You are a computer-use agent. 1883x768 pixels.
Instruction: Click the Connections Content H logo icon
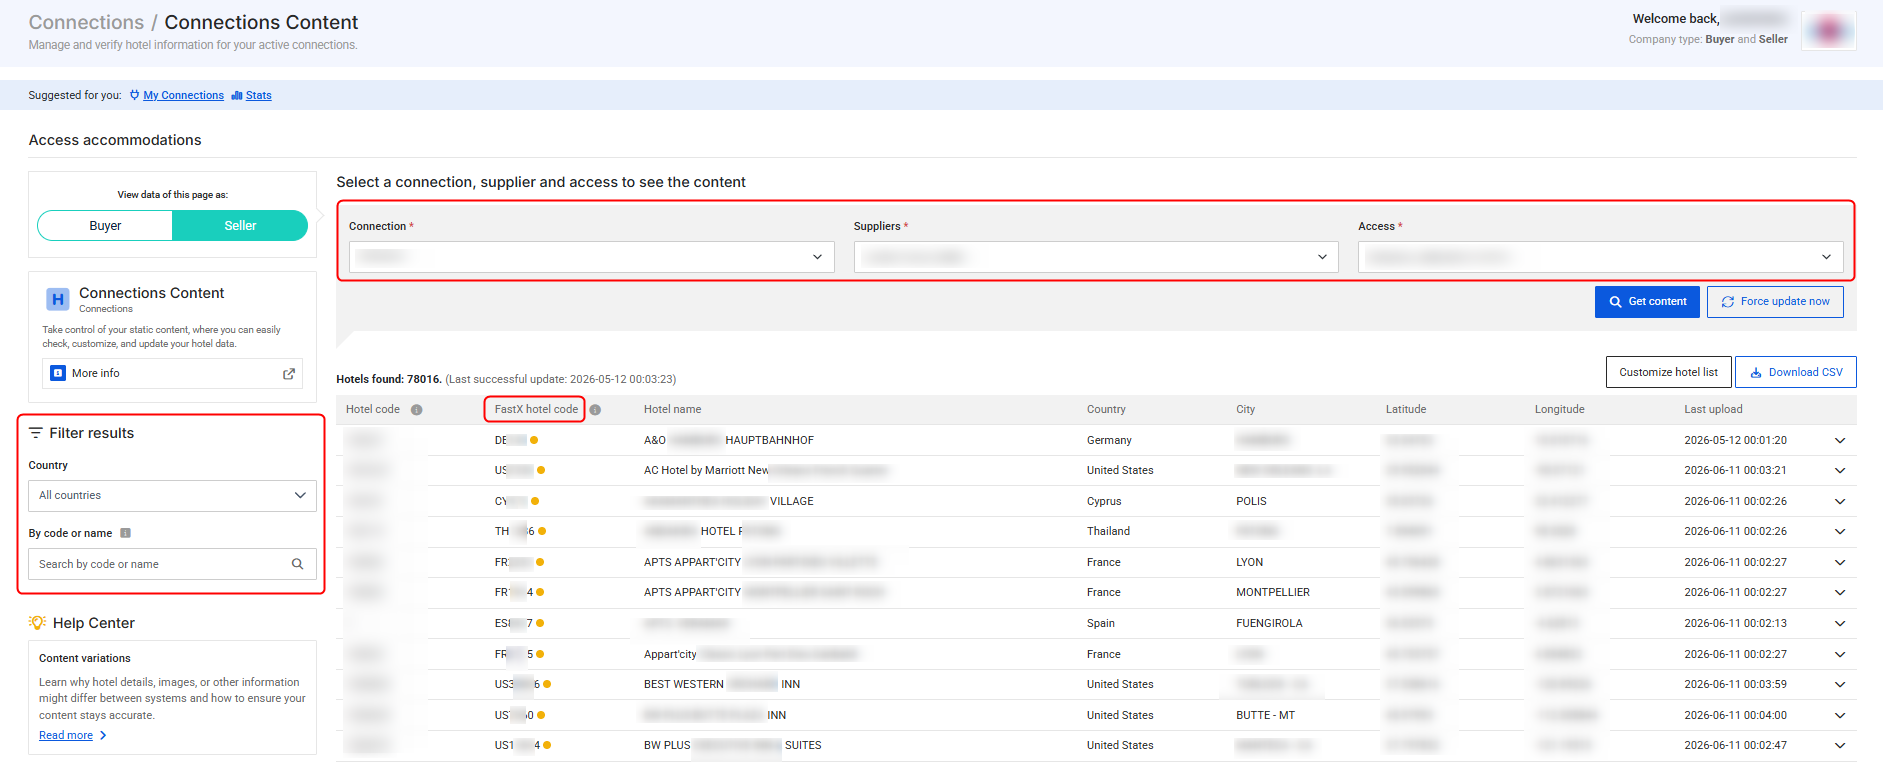58,299
